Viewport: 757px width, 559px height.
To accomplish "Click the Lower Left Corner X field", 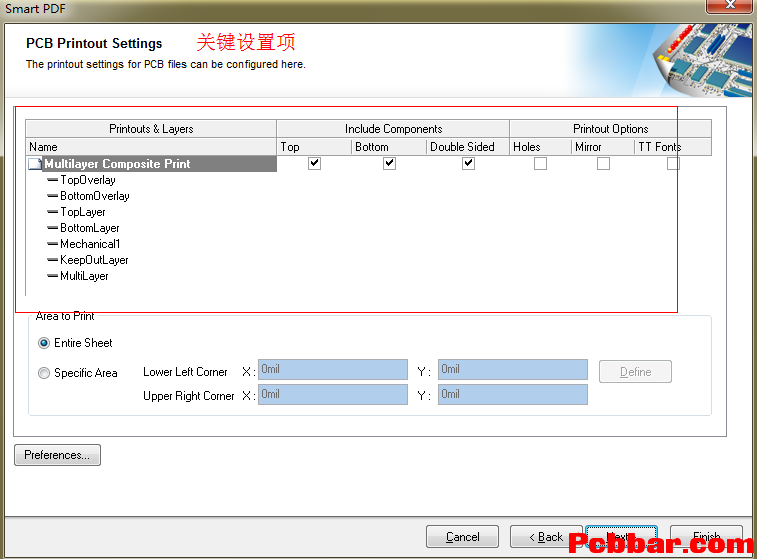I will 333,369.
